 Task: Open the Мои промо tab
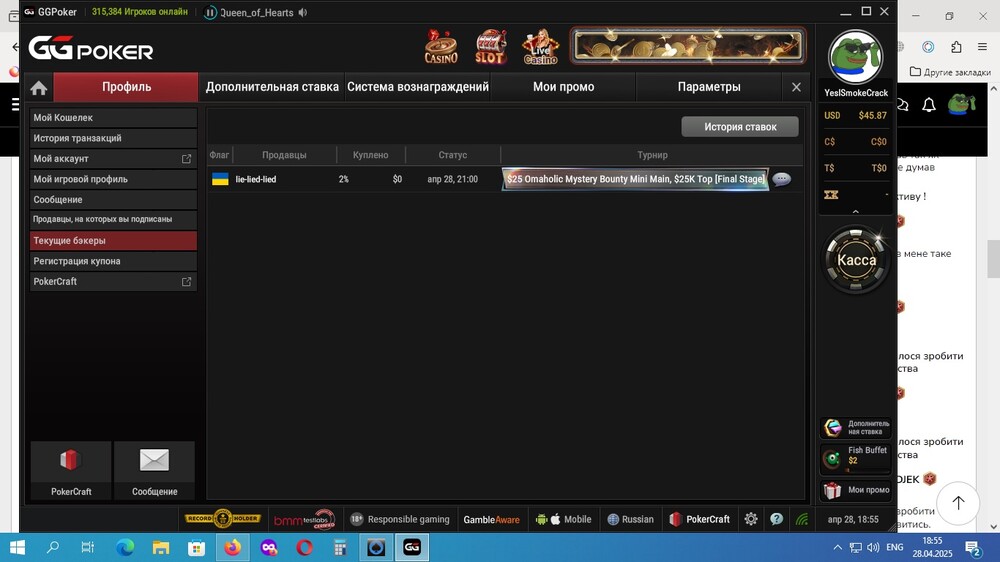563,87
